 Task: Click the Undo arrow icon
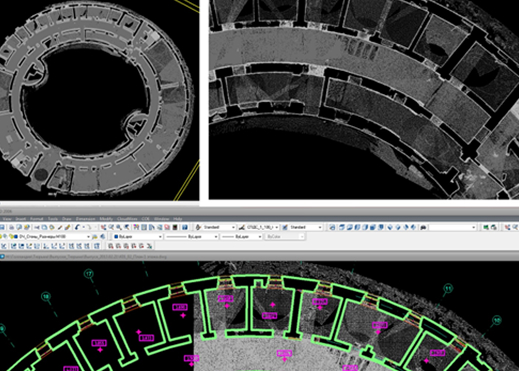(77, 227)
